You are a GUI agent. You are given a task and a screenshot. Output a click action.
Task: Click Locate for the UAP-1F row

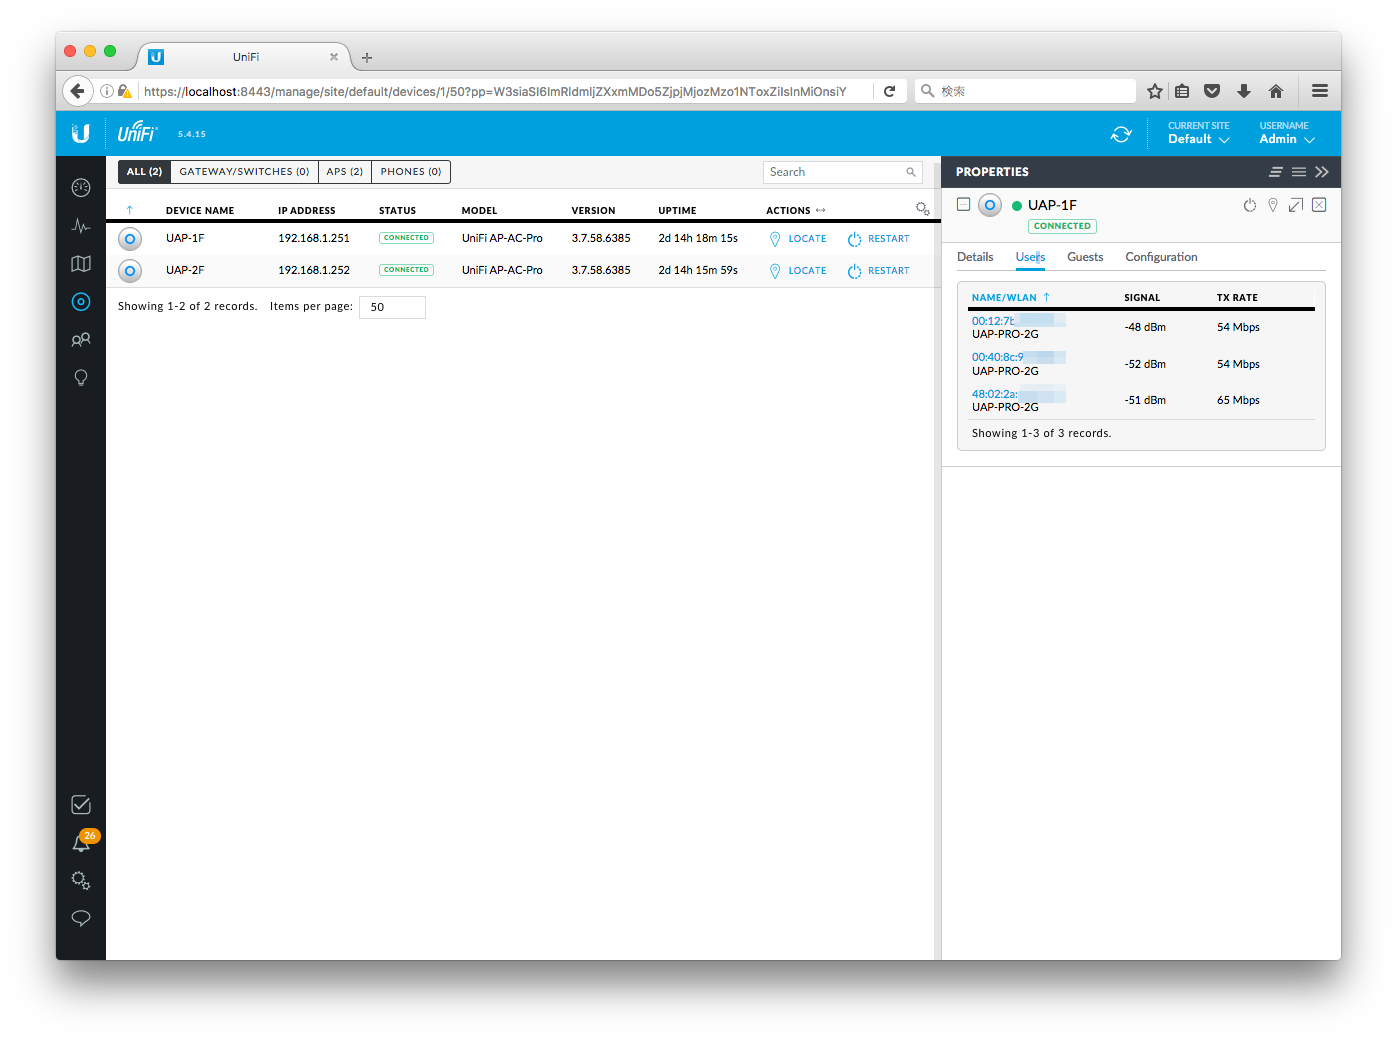[x=798, y=239]
